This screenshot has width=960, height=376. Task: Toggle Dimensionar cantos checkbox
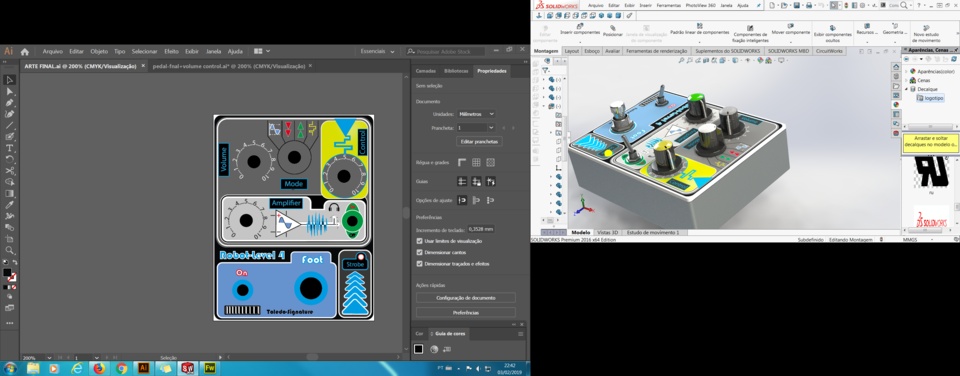(x=419, y=252)
